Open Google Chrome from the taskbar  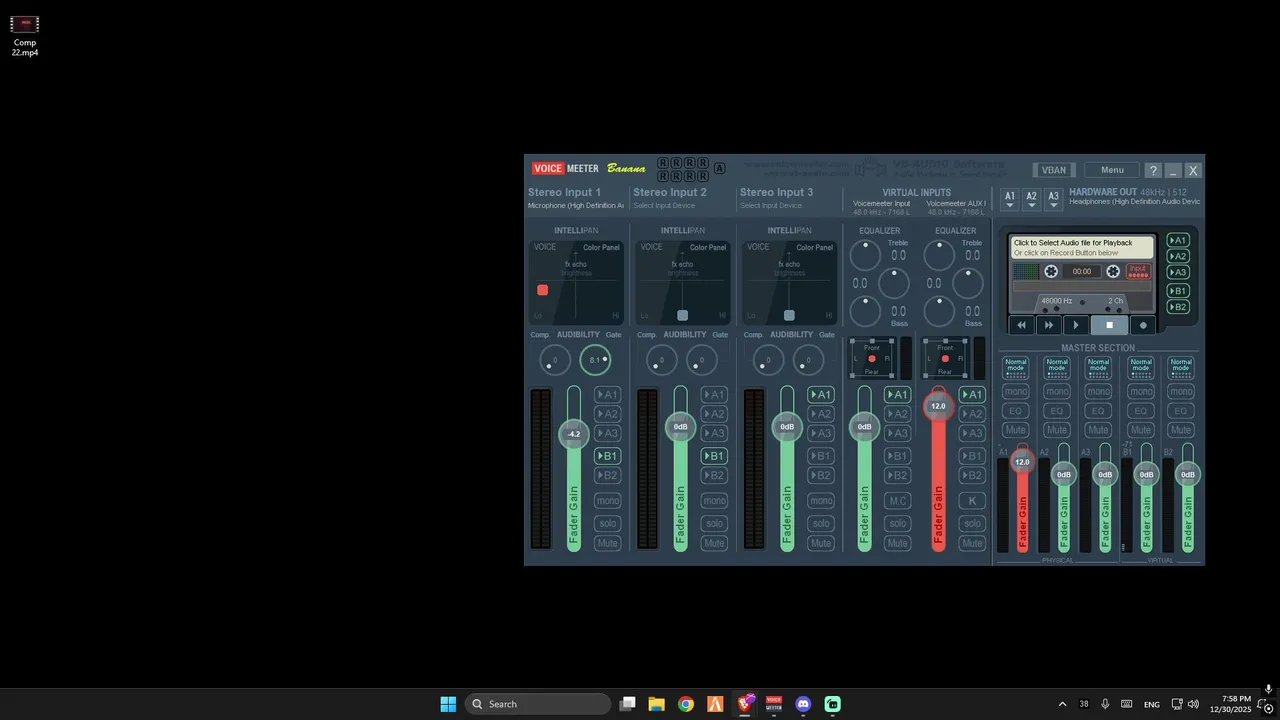coord(686,704)
